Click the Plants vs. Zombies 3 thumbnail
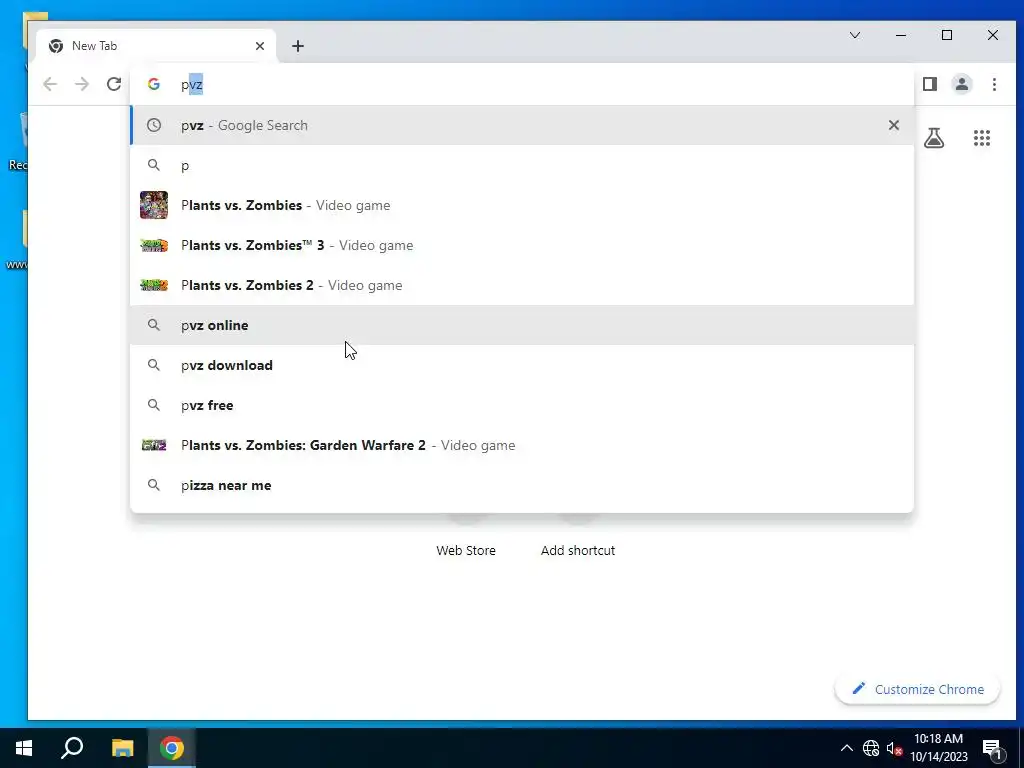 [x=154, y=246]
